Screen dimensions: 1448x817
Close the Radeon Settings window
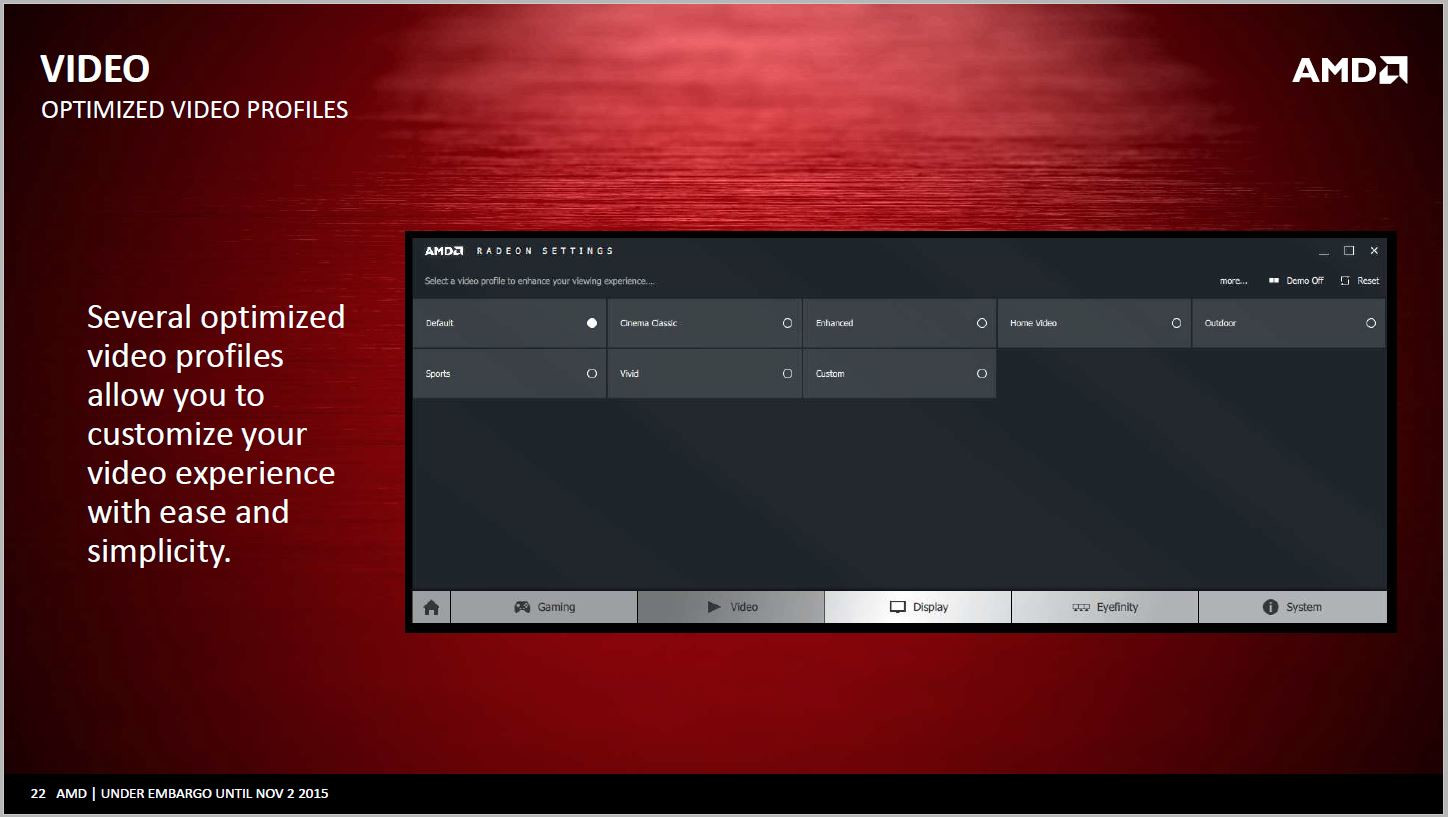[1374, 251]
